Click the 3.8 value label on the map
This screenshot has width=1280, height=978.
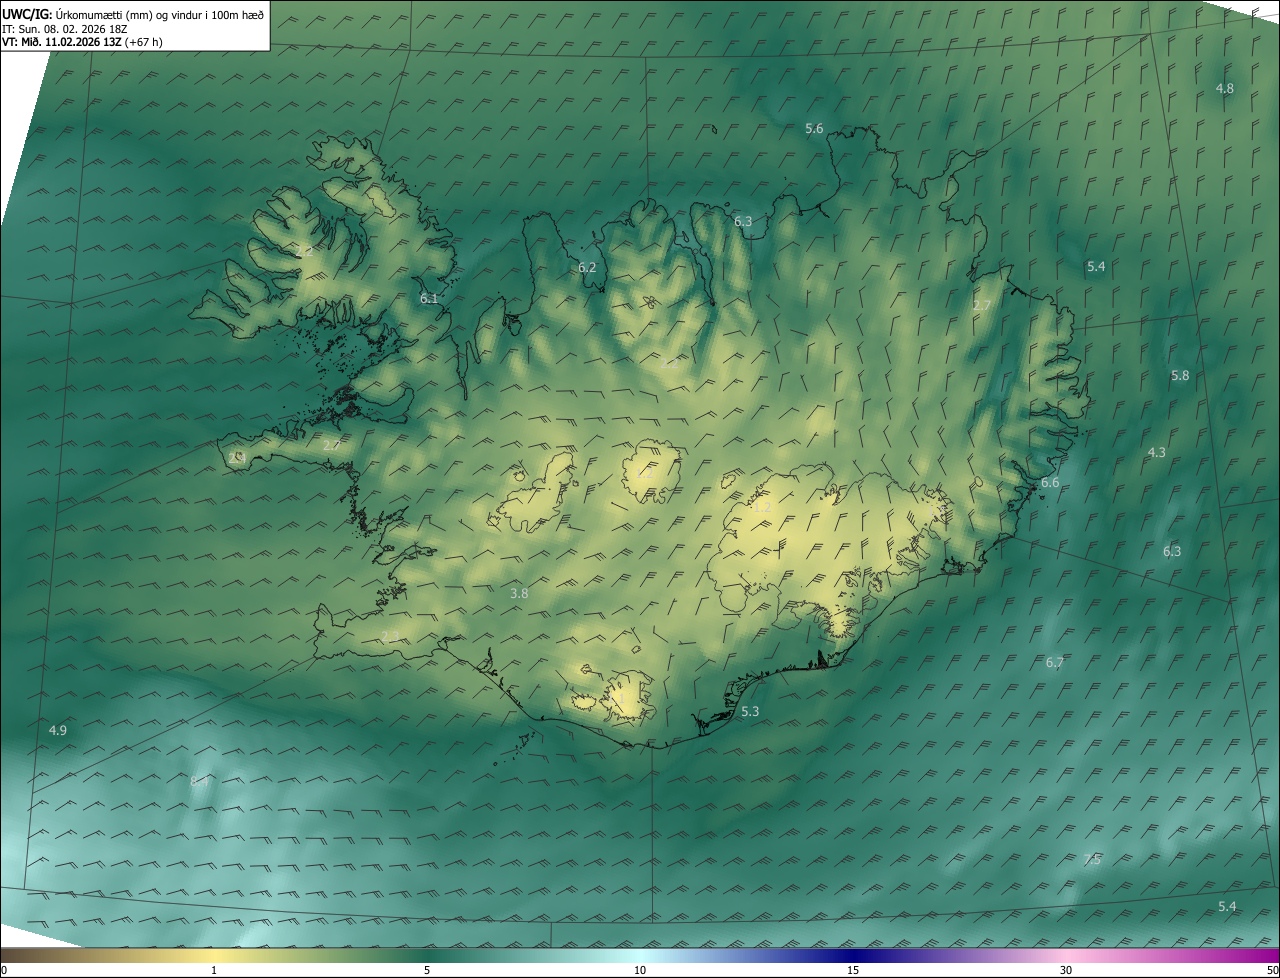(519, 593)
